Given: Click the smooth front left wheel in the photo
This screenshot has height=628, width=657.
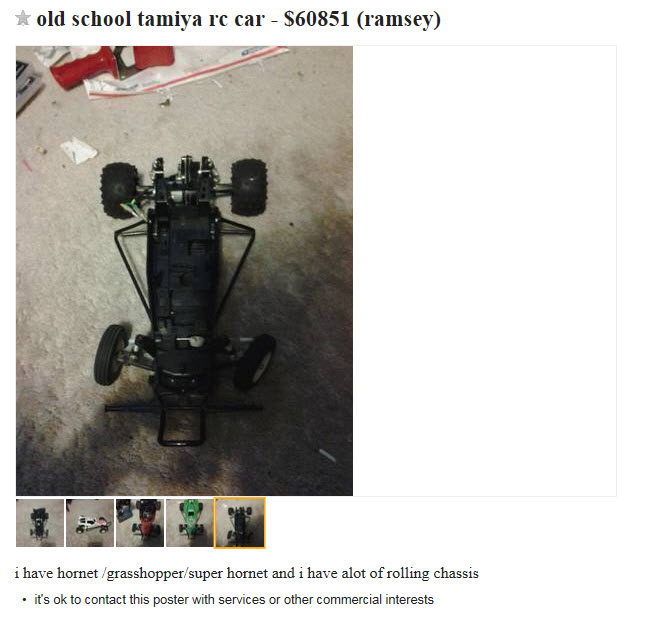Looking at the screenshot, I should (x=110, y=354).
